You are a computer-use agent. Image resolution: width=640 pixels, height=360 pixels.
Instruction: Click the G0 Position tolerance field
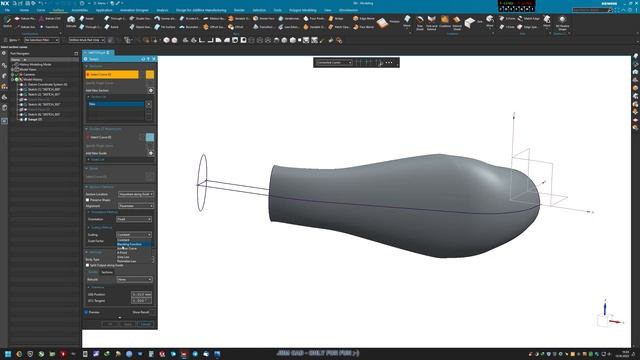tap(141, 294)
